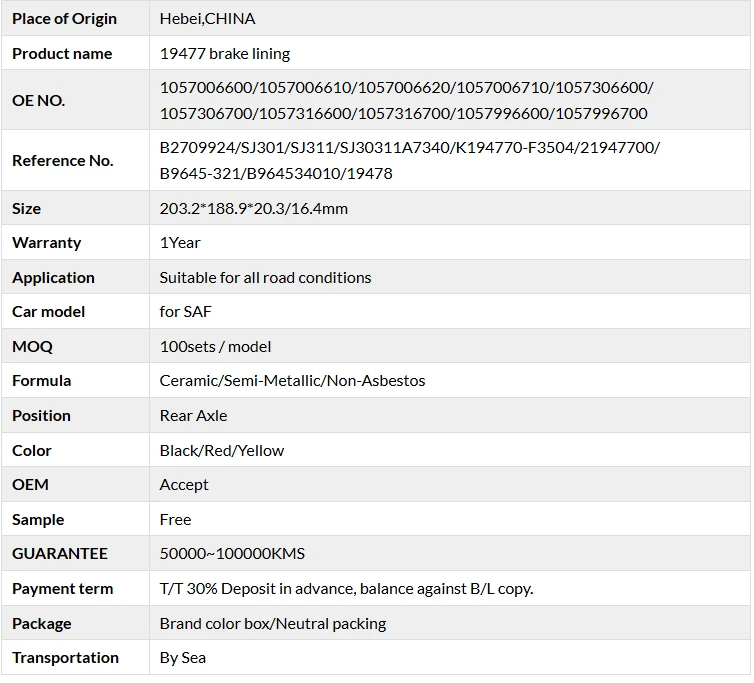Click the Reference No. label
Screen dimensions: 754x683
click(63, 160)
